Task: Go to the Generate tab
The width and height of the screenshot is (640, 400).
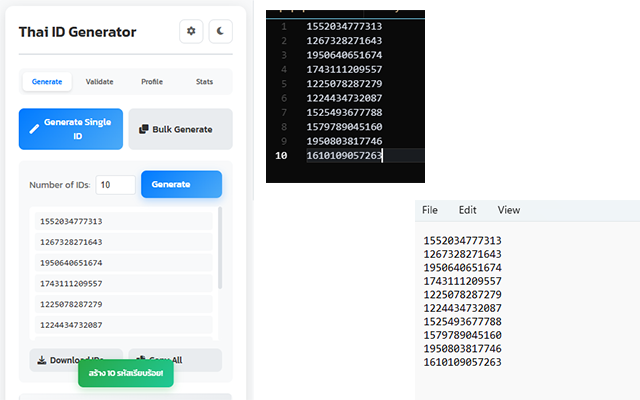Action: point(47,81)
